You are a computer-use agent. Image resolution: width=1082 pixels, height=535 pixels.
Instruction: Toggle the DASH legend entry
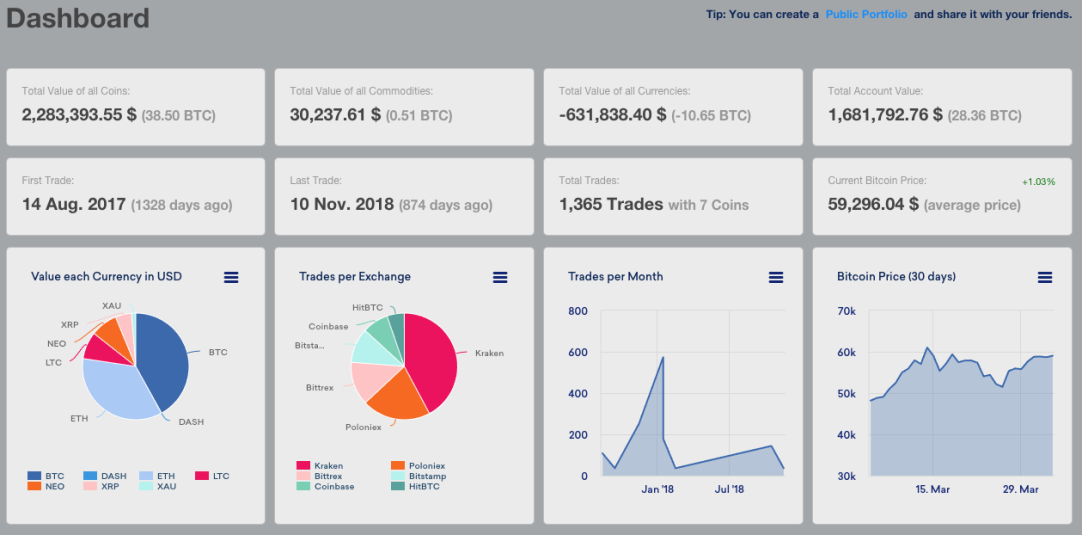(105, 476)
